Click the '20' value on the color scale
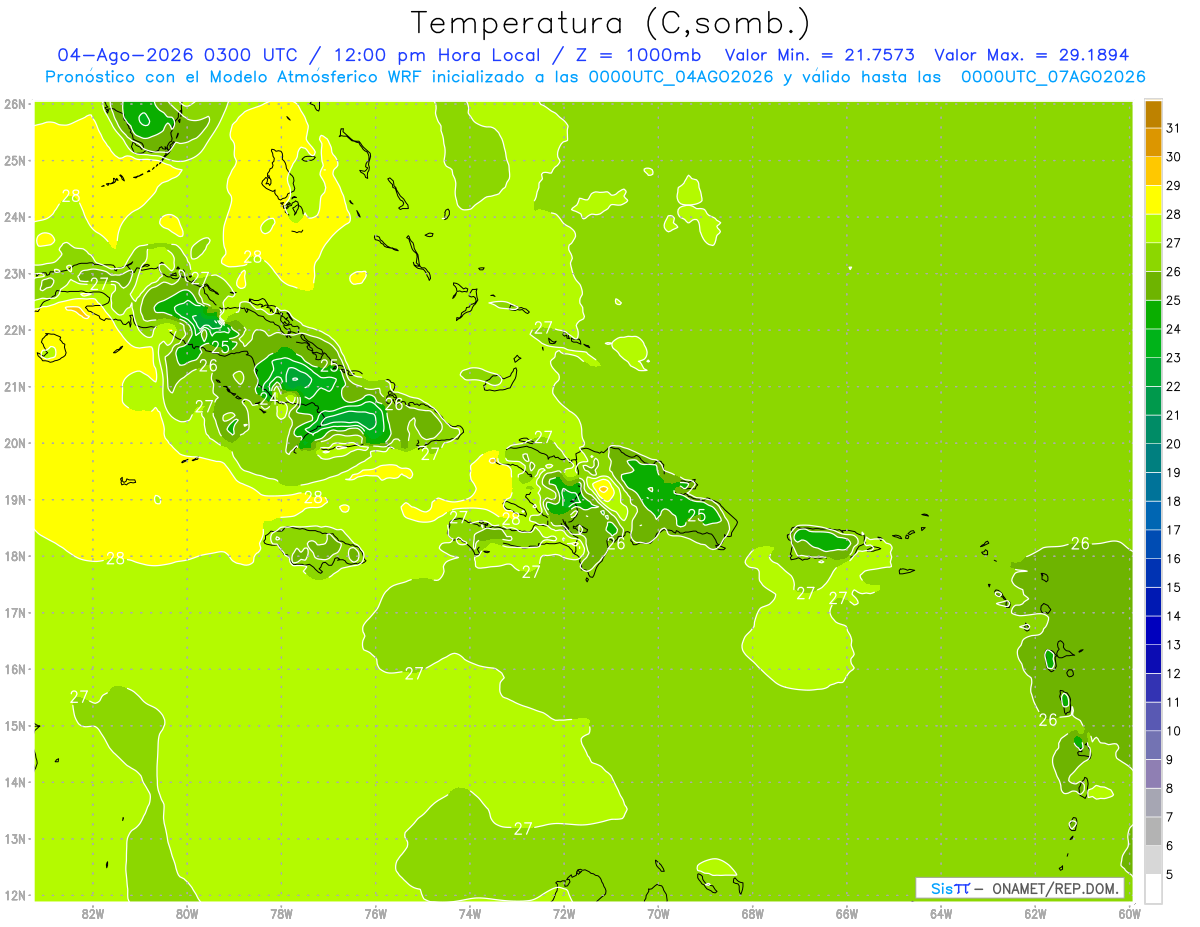The width and height of the screenshot is (1200, 927). 1173,444
